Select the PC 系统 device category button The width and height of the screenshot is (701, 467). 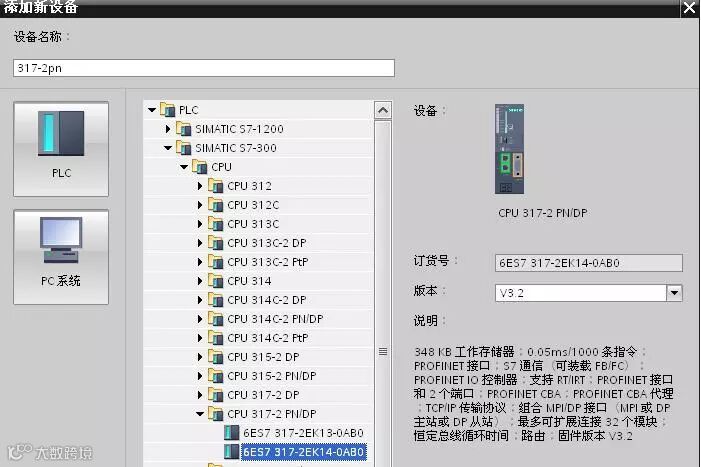[61, 257]
